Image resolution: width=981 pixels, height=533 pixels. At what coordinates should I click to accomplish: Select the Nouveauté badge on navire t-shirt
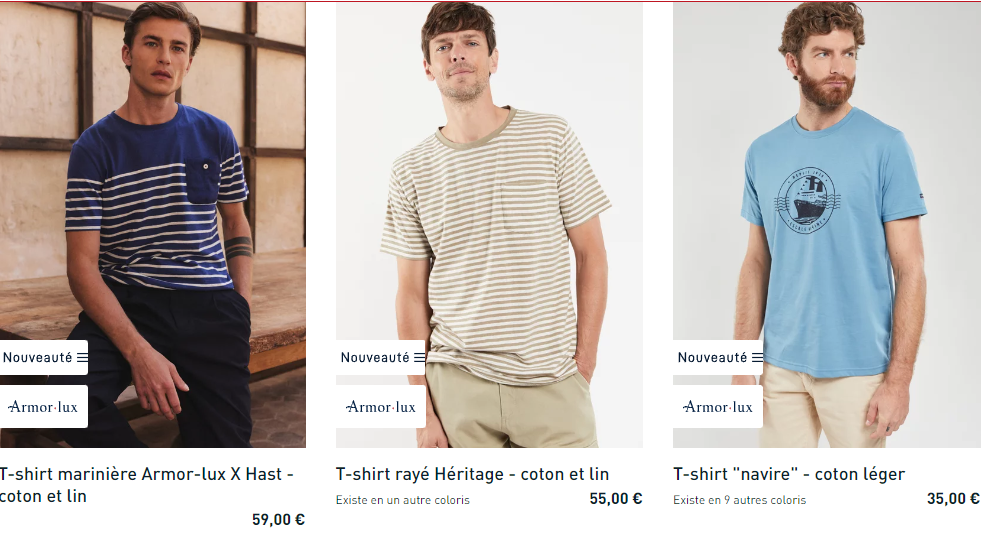pos(718,358)
